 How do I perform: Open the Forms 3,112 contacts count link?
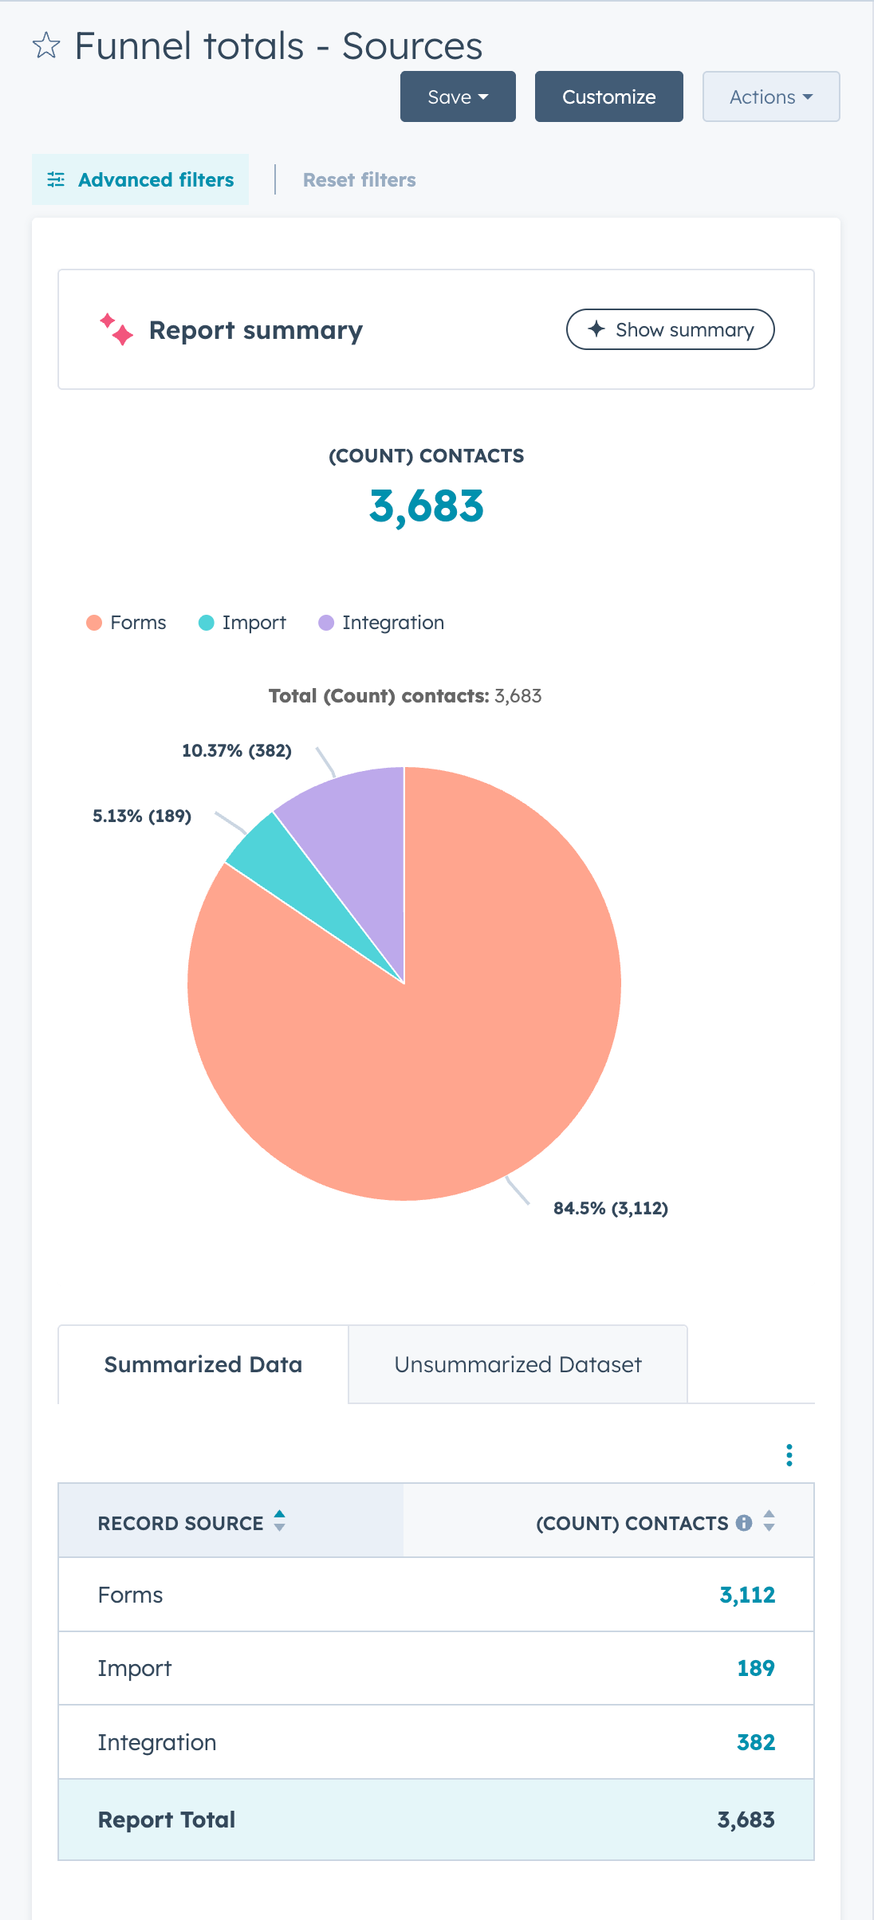tap(747, 1595)
